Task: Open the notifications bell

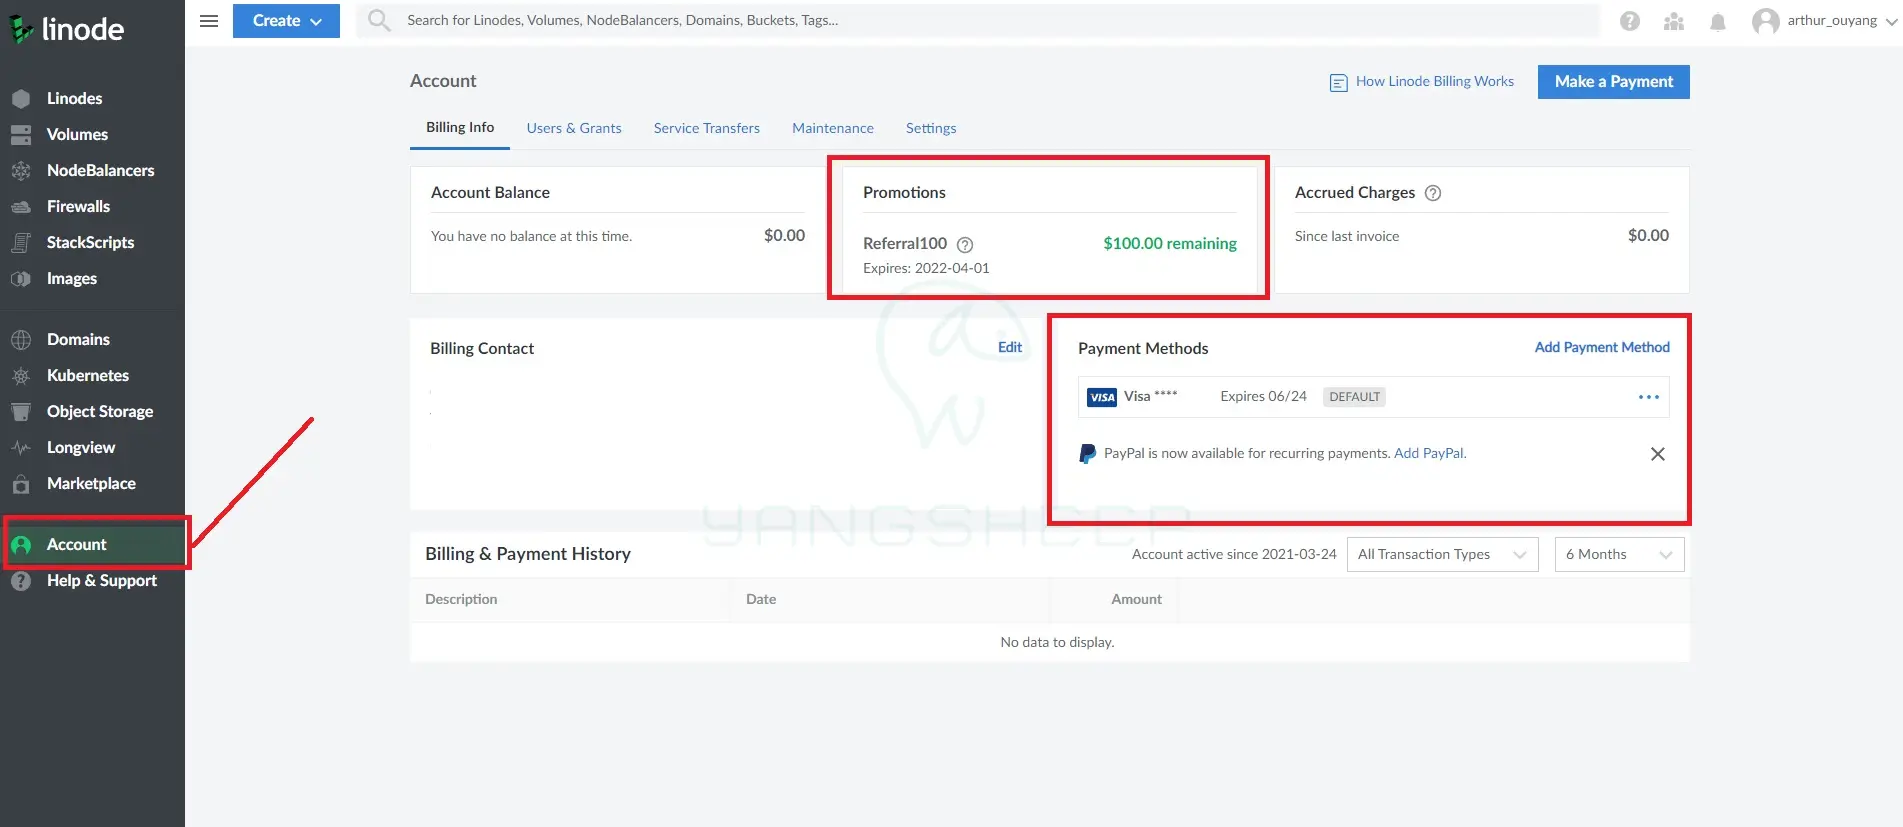Action: (x=1718, y=21)
